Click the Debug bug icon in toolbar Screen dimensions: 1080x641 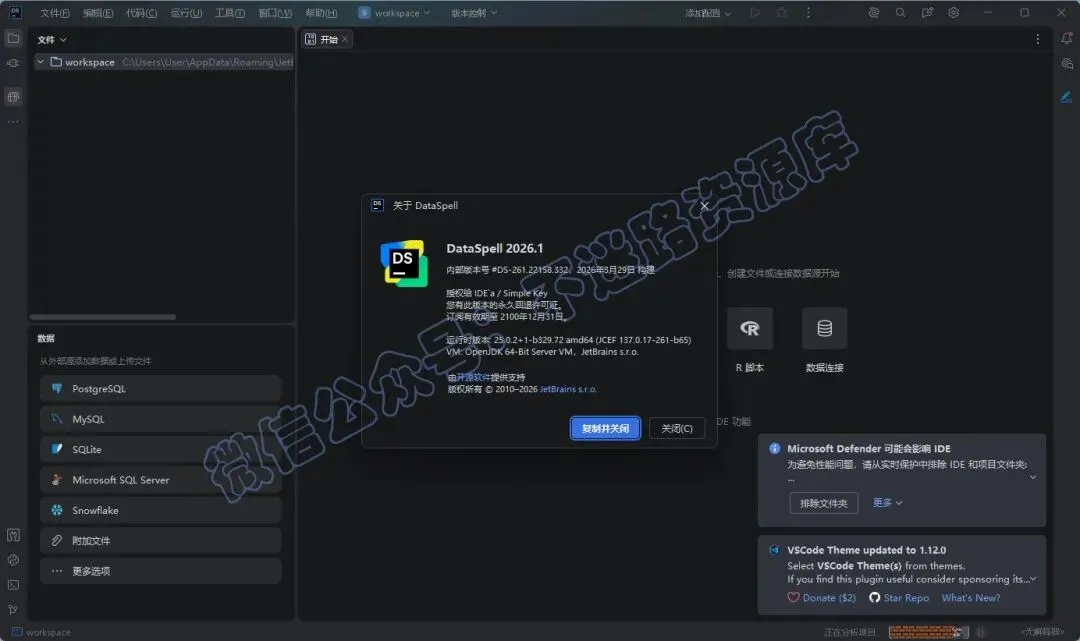(782, 12)
